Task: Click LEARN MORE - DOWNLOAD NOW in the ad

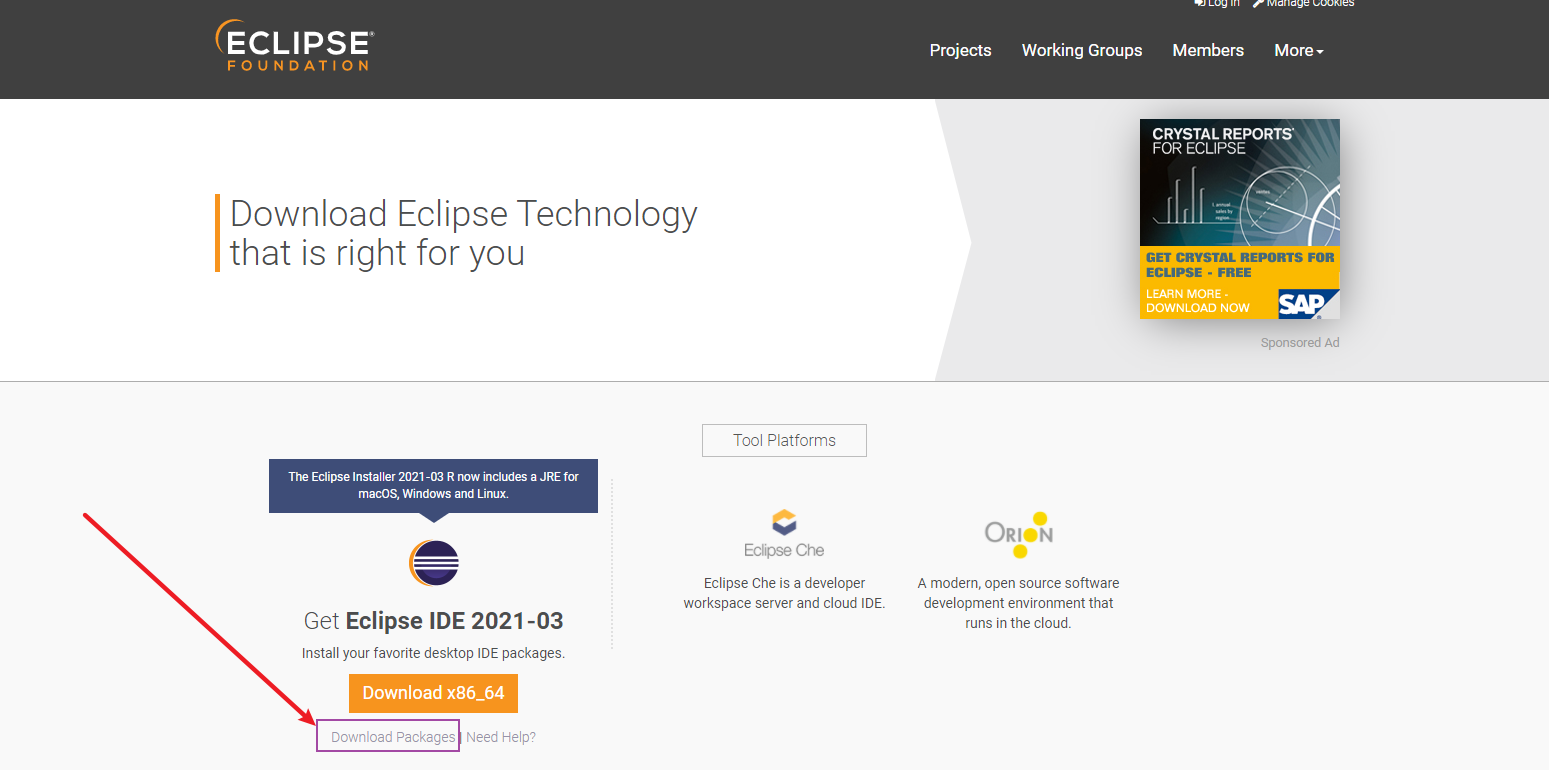Action: tap(1200, 302)
